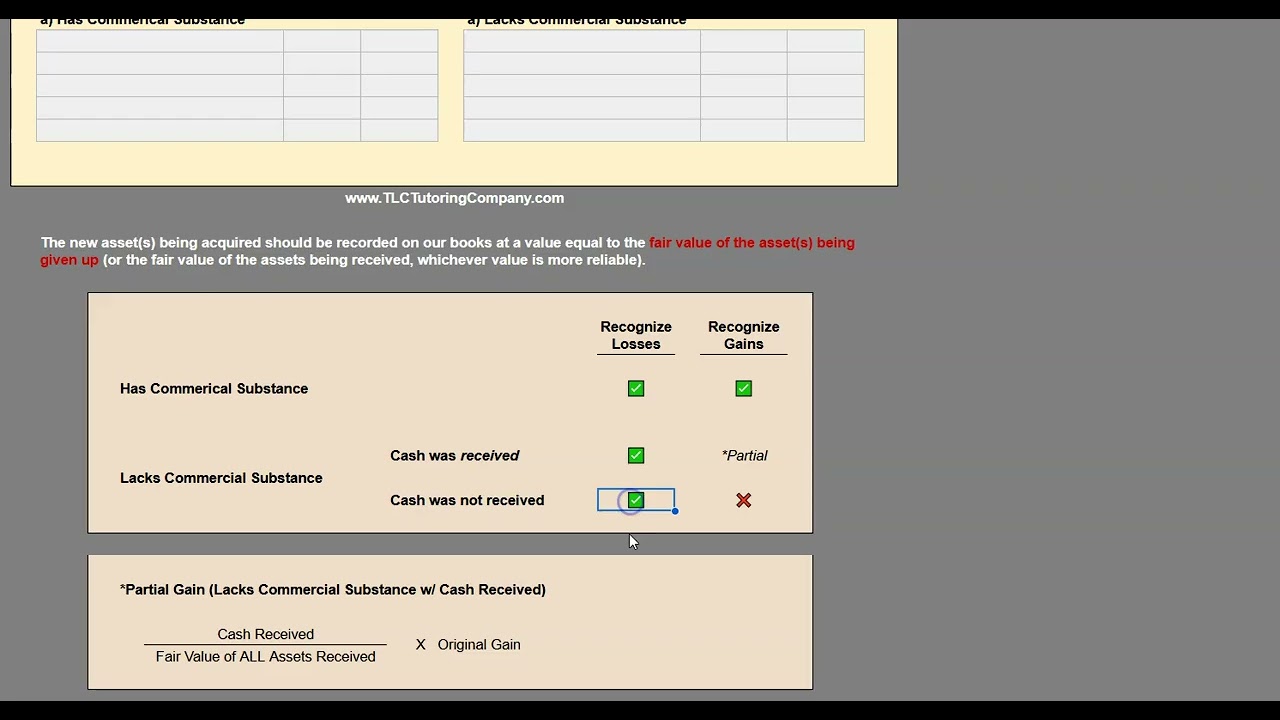The height and width of the screenshot is (720, 1280).
Task: Select the Recognize Gains column header
Action: click(x=743, y=335)
